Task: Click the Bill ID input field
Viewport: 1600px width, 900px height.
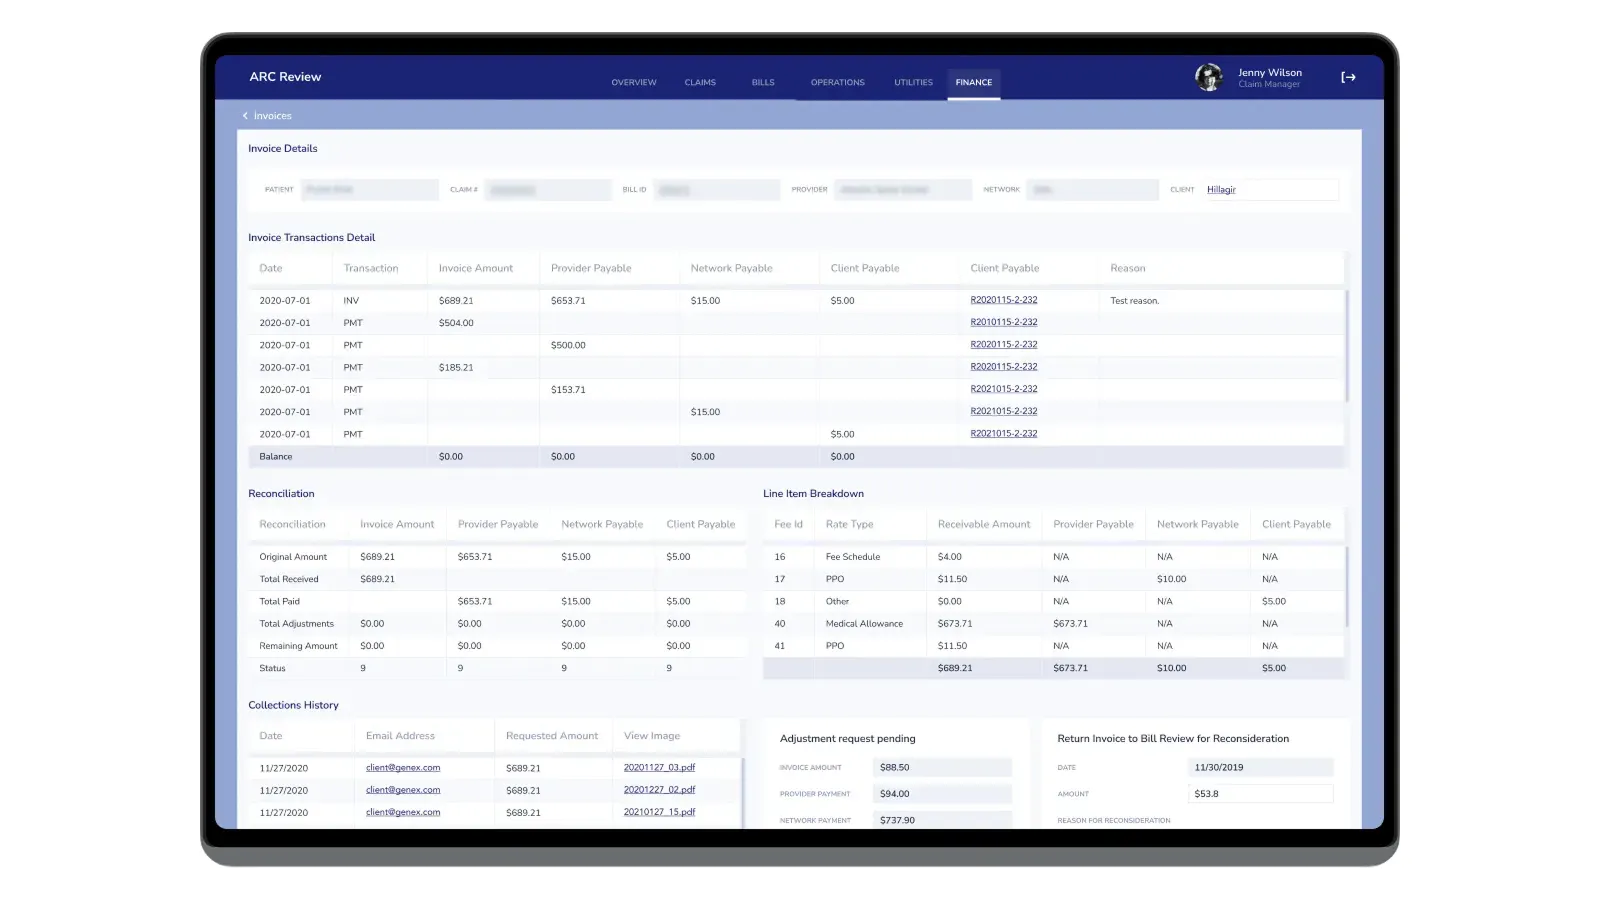Action: tap(717, 189)
